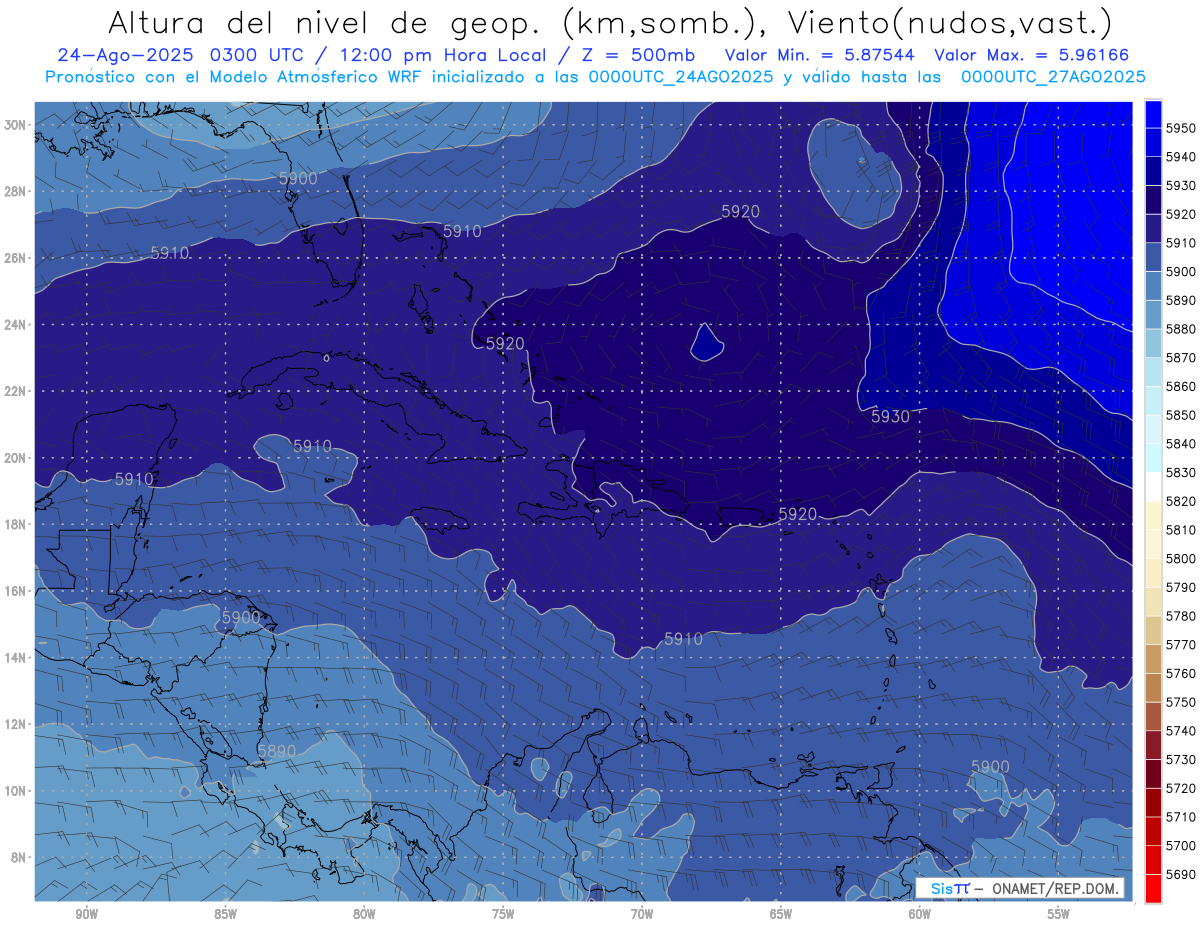Click the 60W longitude axis label
This screenshot has height=927, width=1200.
pos(920,914)
